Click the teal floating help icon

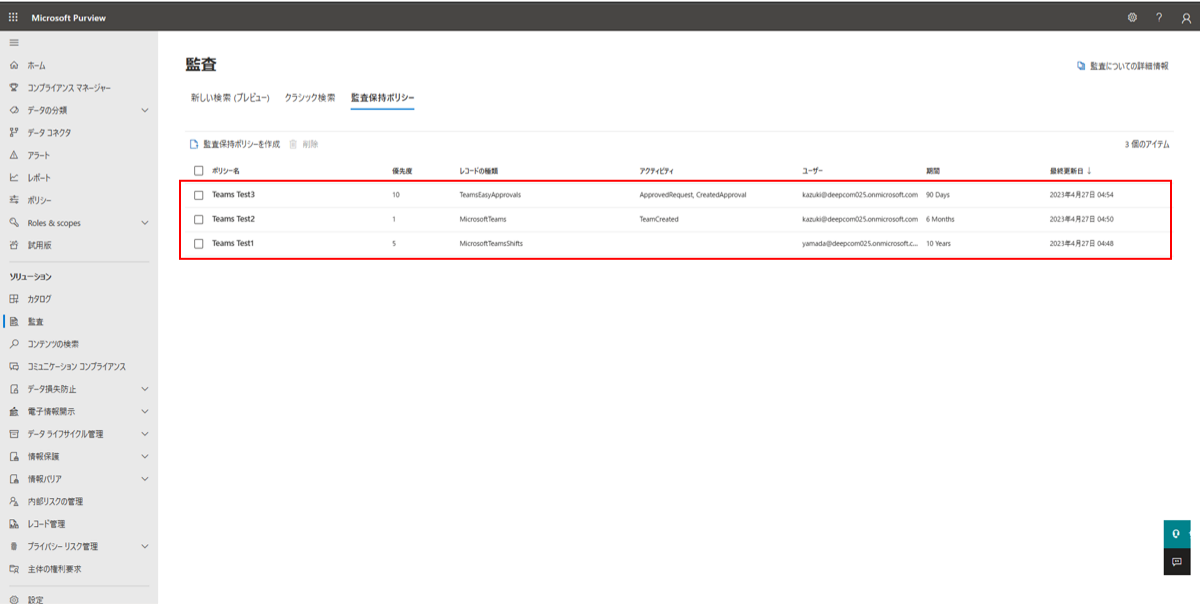[1177, 533]
